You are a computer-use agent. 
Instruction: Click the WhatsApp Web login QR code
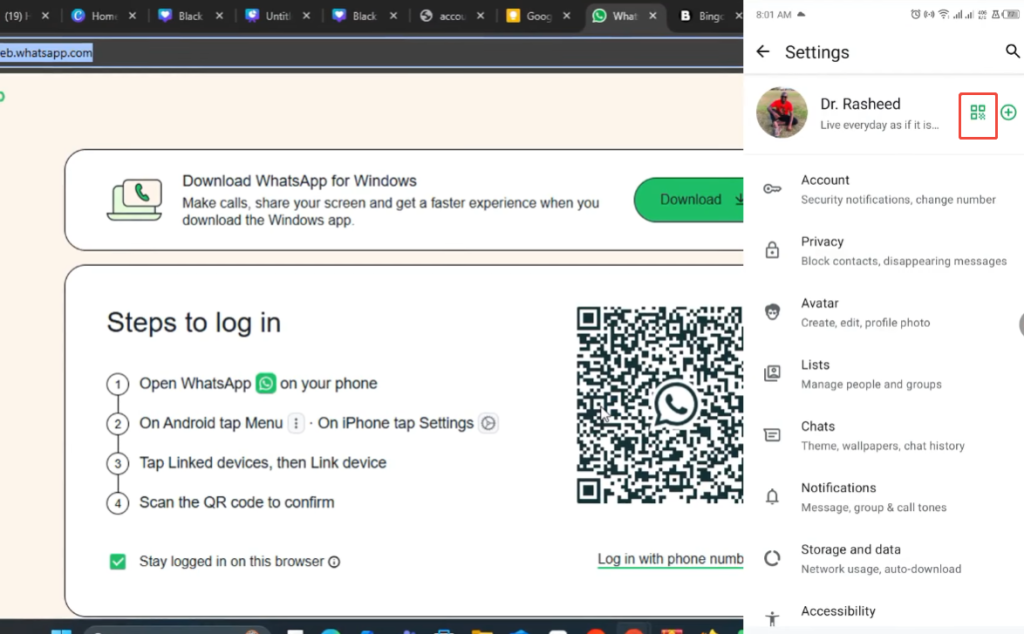point(660,405)
